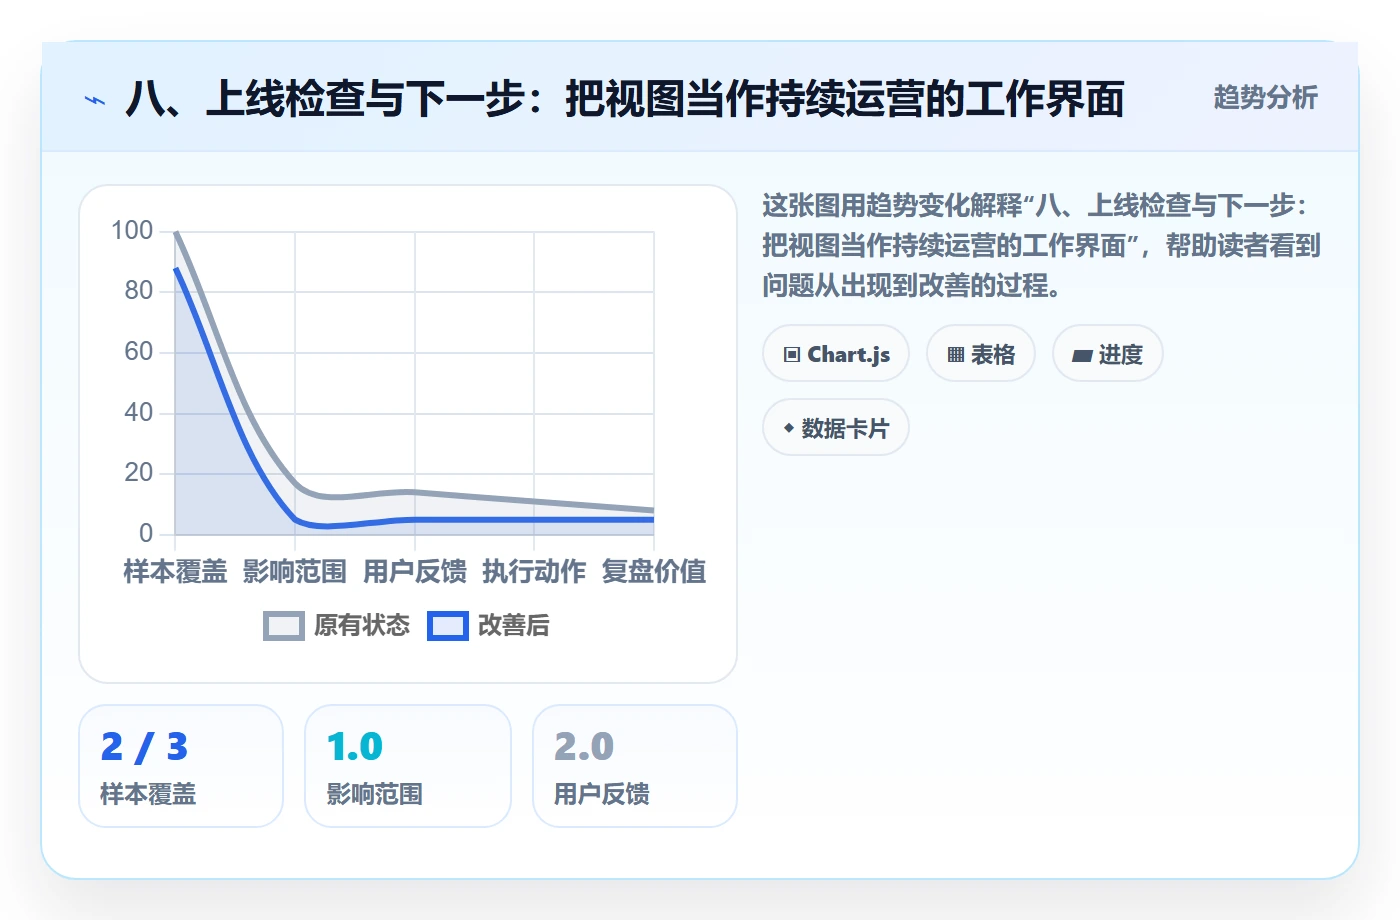Select the 进度 tag
The height and width of the screenshot is (920, 1400).
[x=1108, y=354]
